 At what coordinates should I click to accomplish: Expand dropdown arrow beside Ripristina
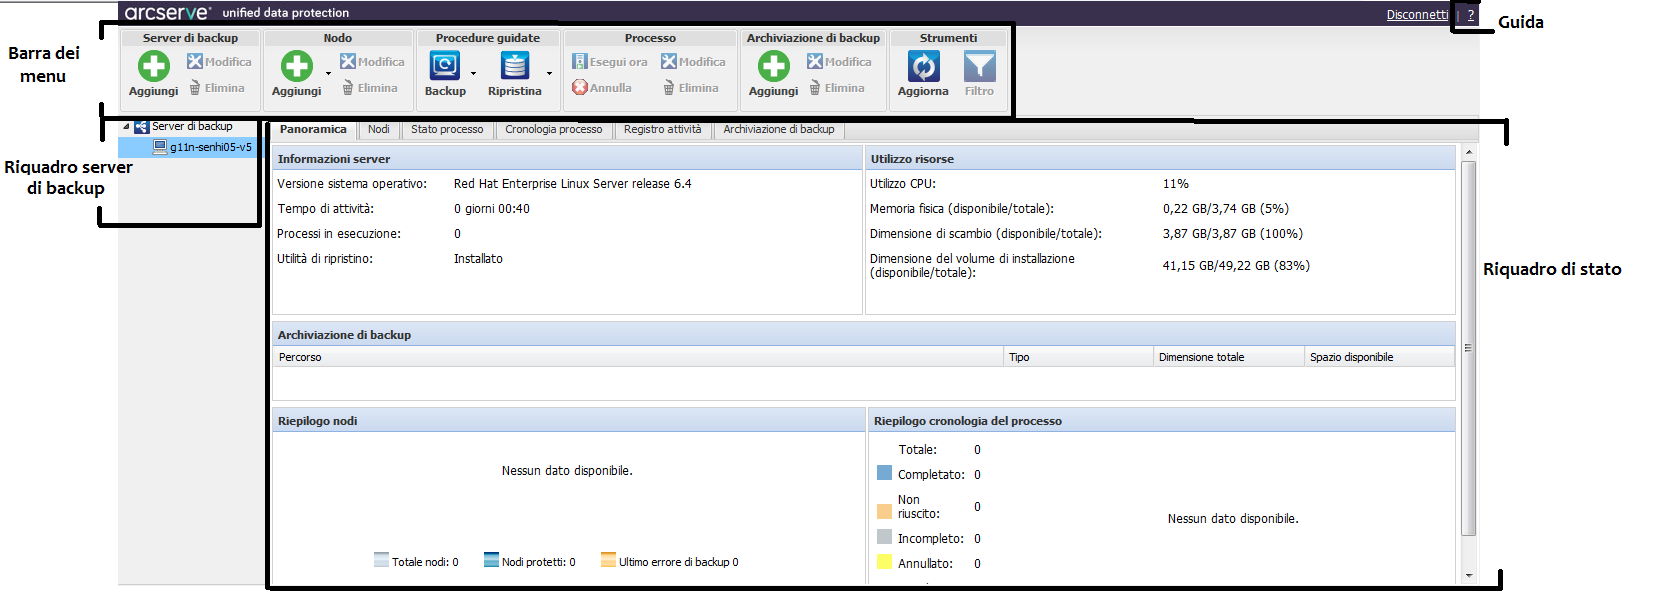(x=549, y=73)
